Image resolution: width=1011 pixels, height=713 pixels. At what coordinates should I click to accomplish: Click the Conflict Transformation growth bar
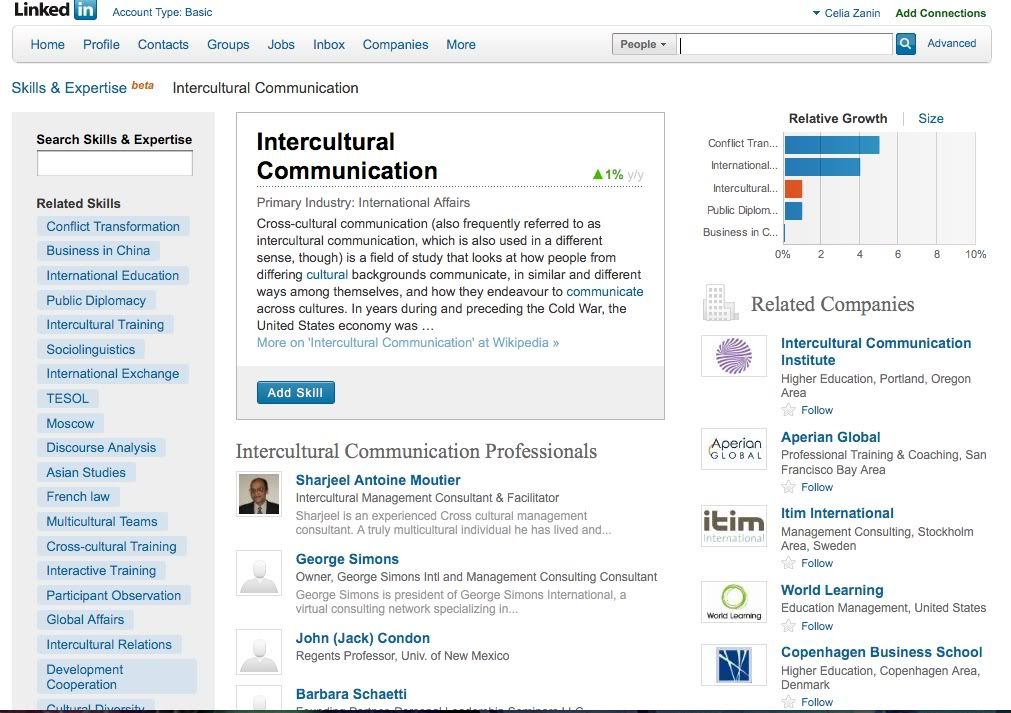pos(831,144)
